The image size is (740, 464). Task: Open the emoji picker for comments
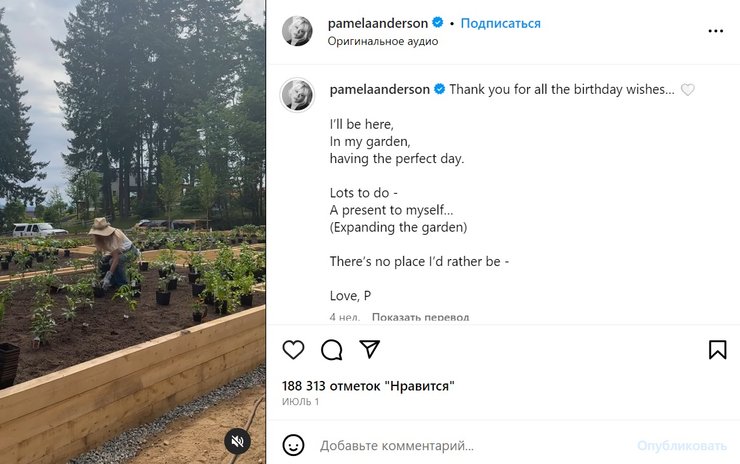[293, 445]
